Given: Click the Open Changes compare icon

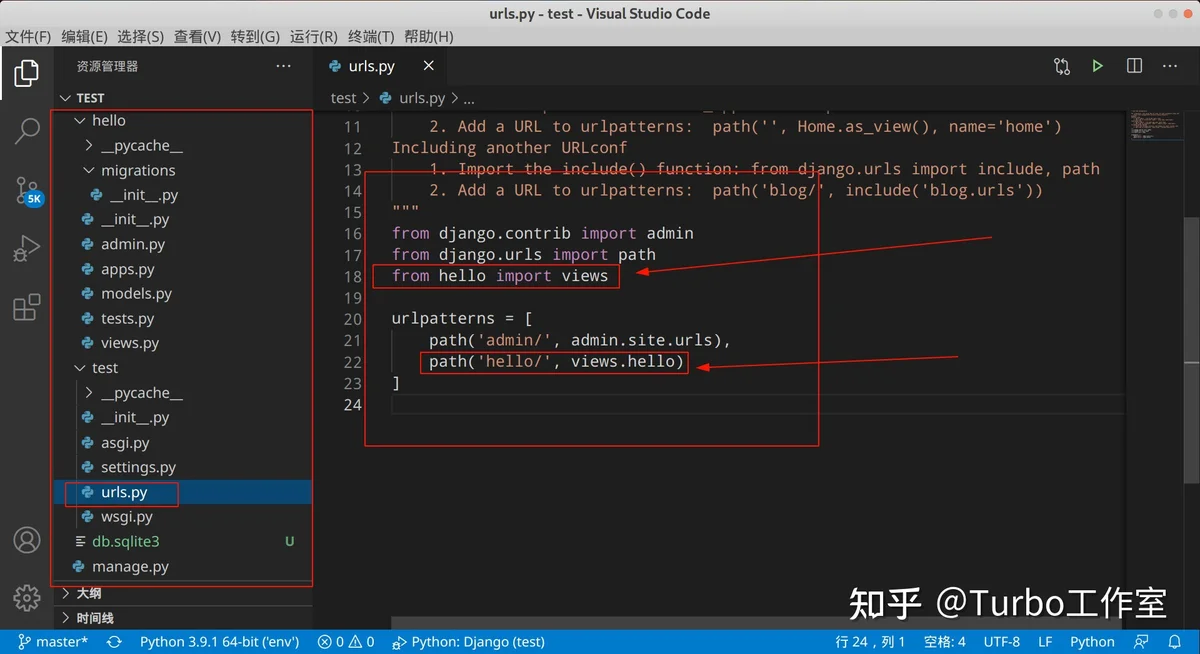Looking at the screenshot, I should click(x=1062, y=66).
